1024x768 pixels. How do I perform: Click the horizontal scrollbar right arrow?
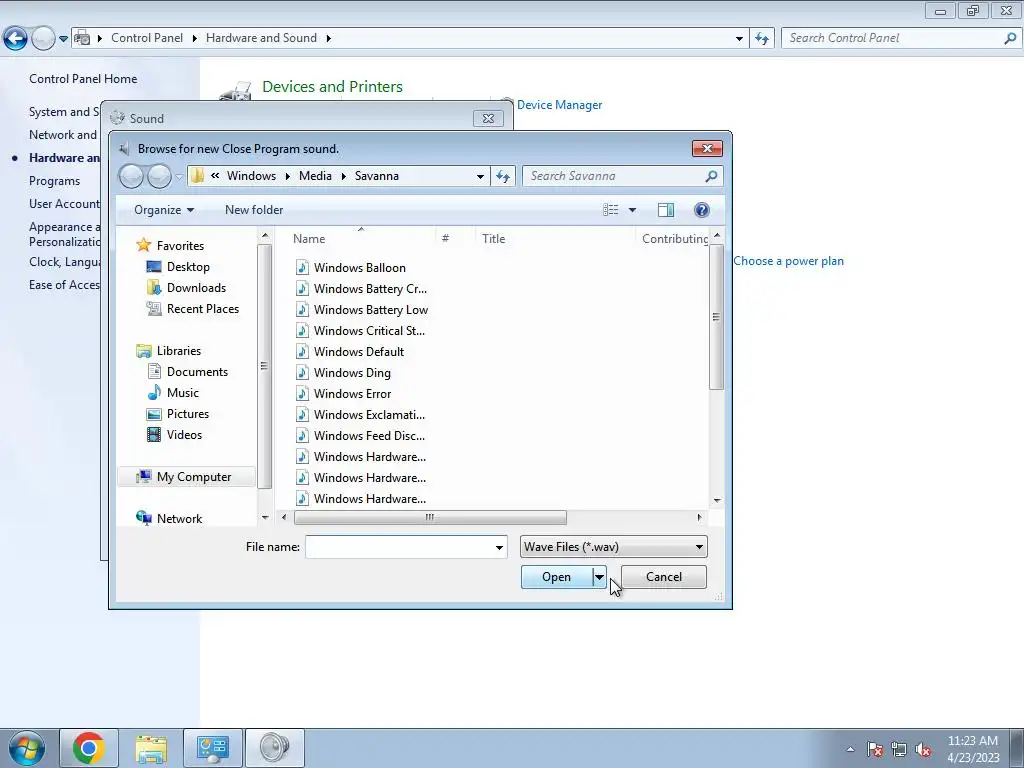699,517
